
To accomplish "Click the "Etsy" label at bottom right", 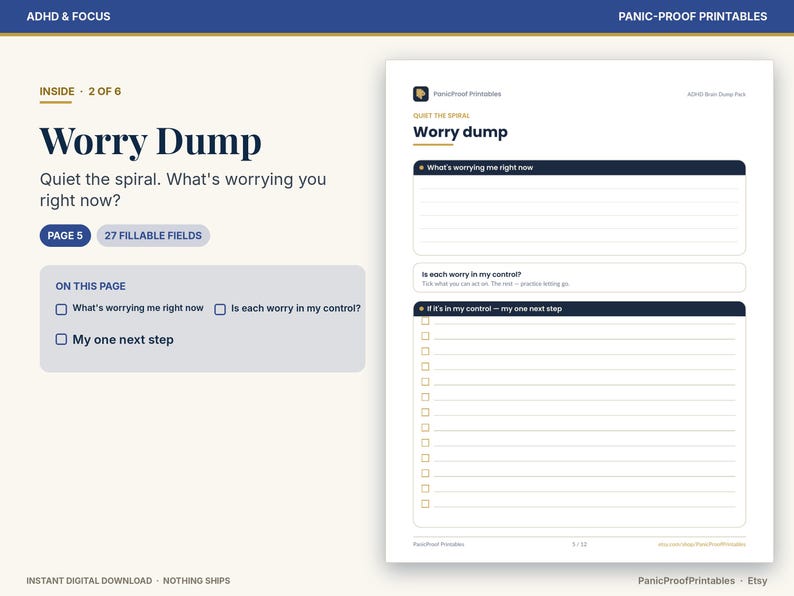I will point(757,581).
